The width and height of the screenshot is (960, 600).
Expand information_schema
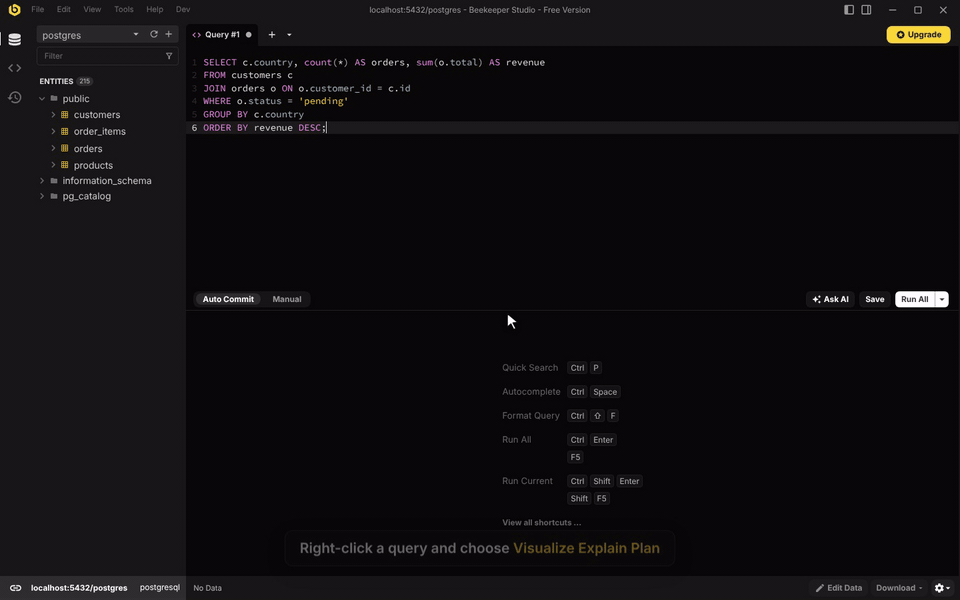[x=42, y=181]
